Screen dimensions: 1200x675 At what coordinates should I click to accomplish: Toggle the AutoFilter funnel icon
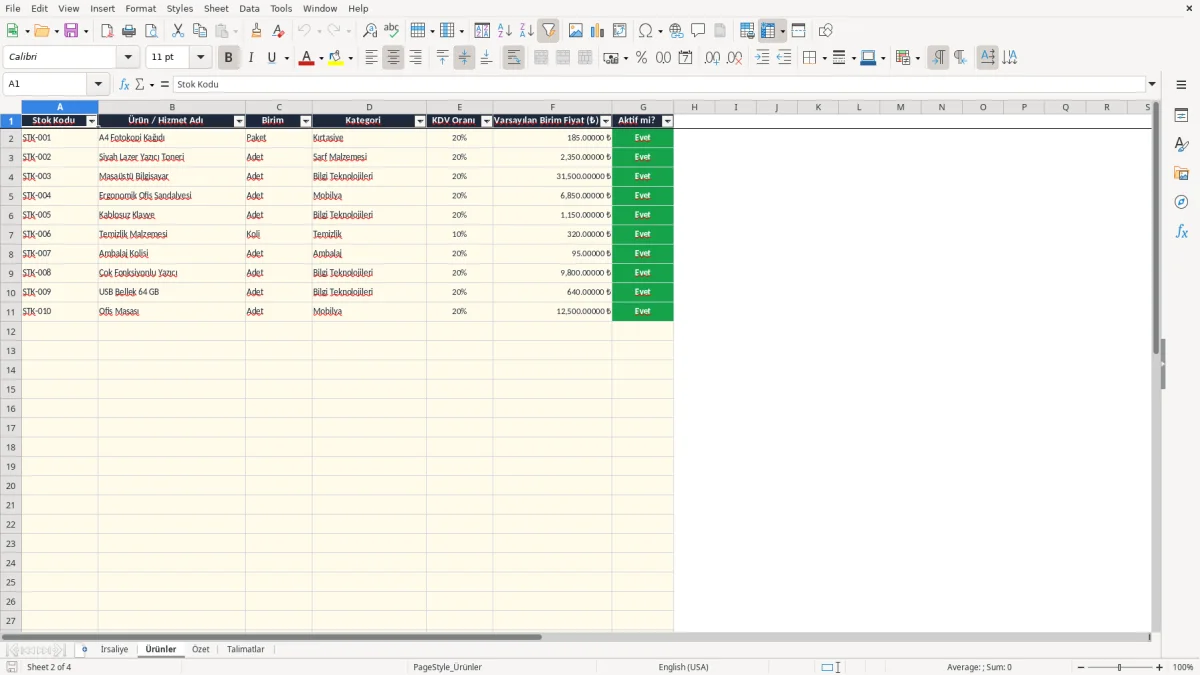point(548,31)
